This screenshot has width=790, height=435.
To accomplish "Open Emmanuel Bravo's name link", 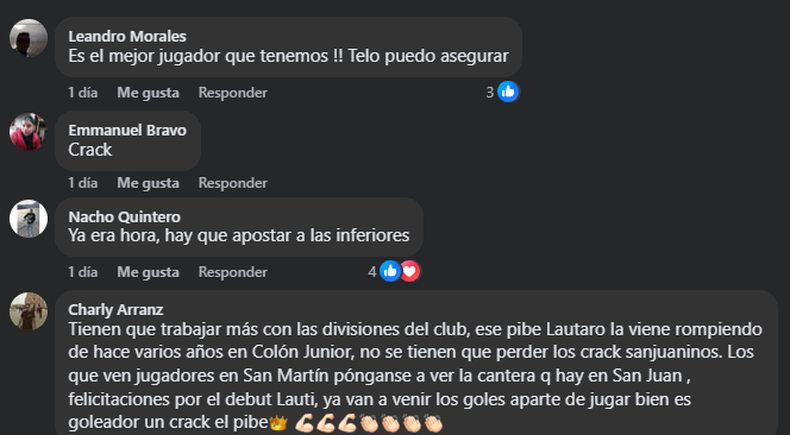I will pyautogui.click(x=127, y=130).
